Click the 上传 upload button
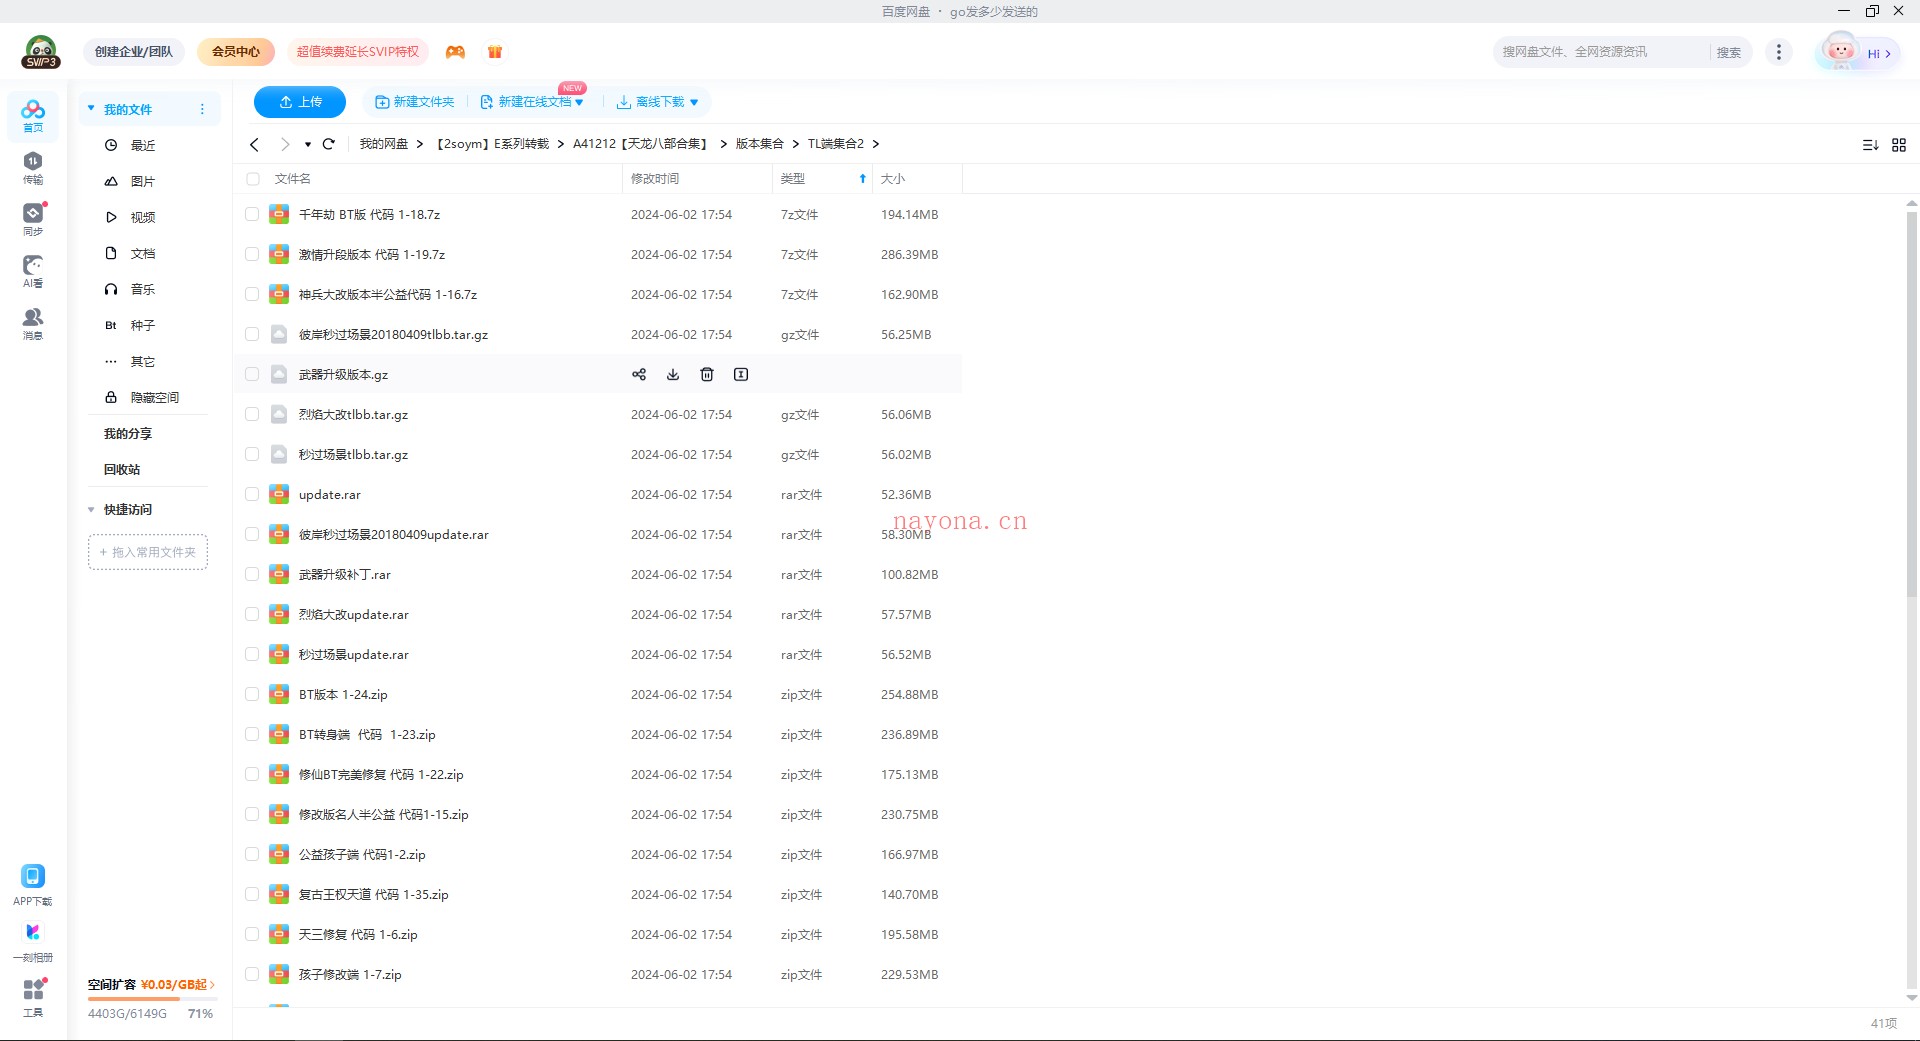This screenshot has height=1041, width=1920. click(300, 102)
